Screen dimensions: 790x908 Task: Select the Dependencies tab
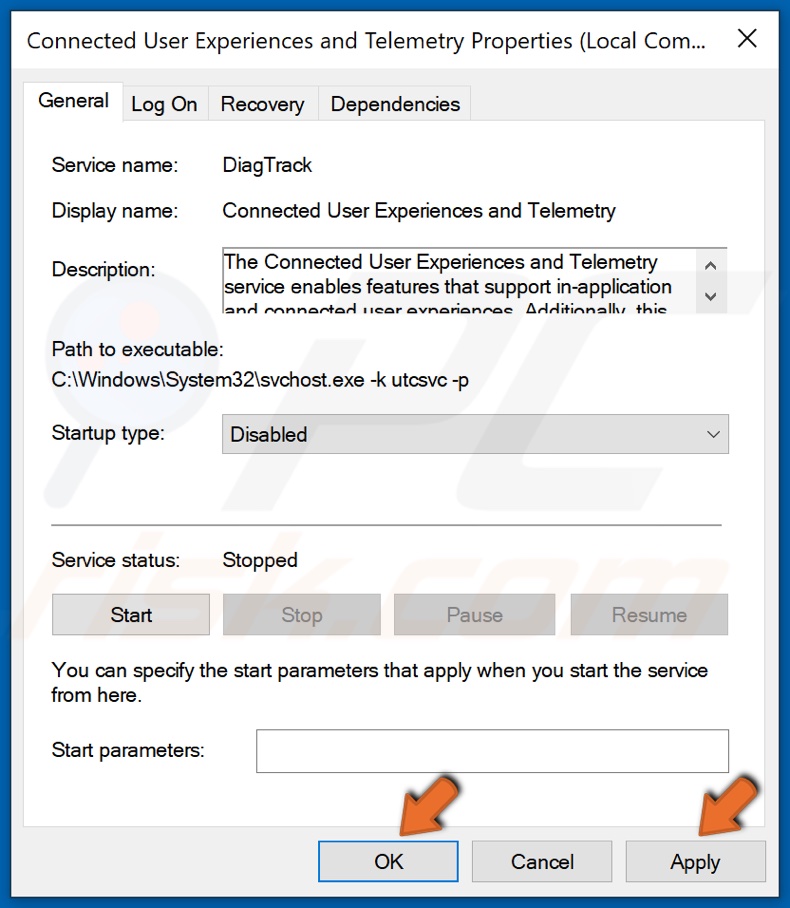point(393,103)
